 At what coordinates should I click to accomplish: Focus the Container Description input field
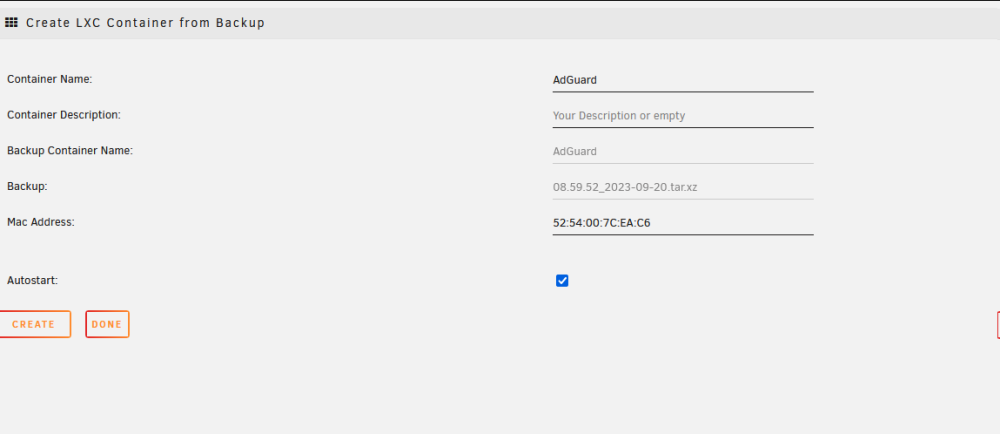pos(682,116)
